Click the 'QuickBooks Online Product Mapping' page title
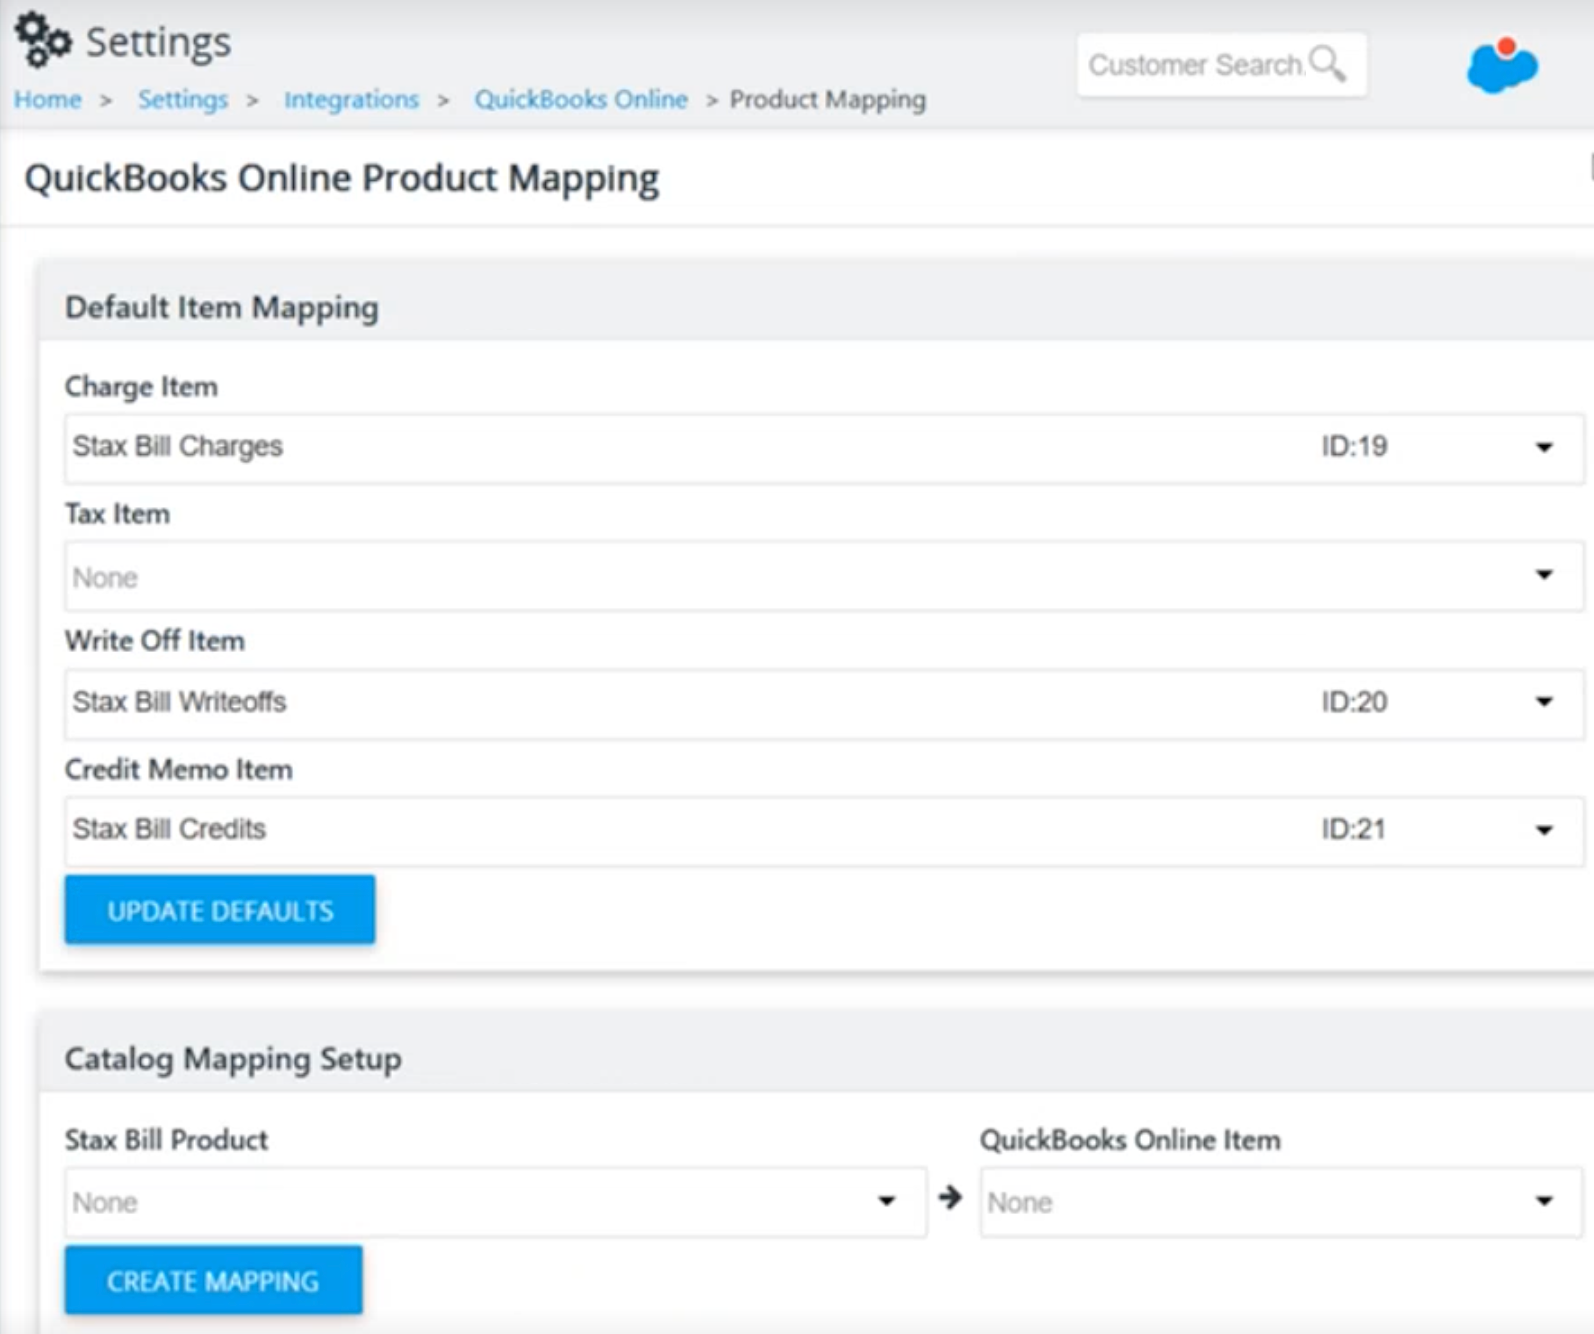Image resolution: width=1594 pixels, height=1334 pixels. point(342,178)
